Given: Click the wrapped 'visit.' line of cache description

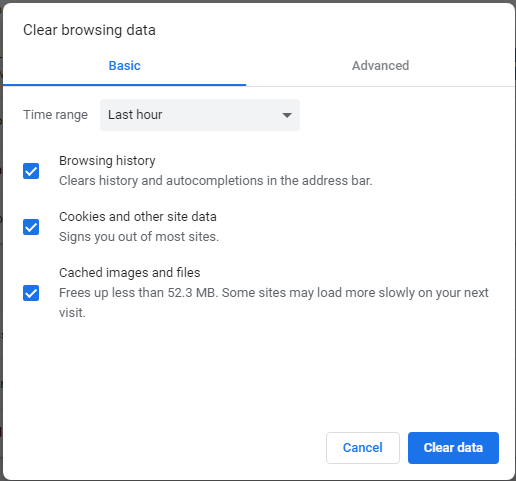Looking at the screenshot, I should click(x=72, y=313).
